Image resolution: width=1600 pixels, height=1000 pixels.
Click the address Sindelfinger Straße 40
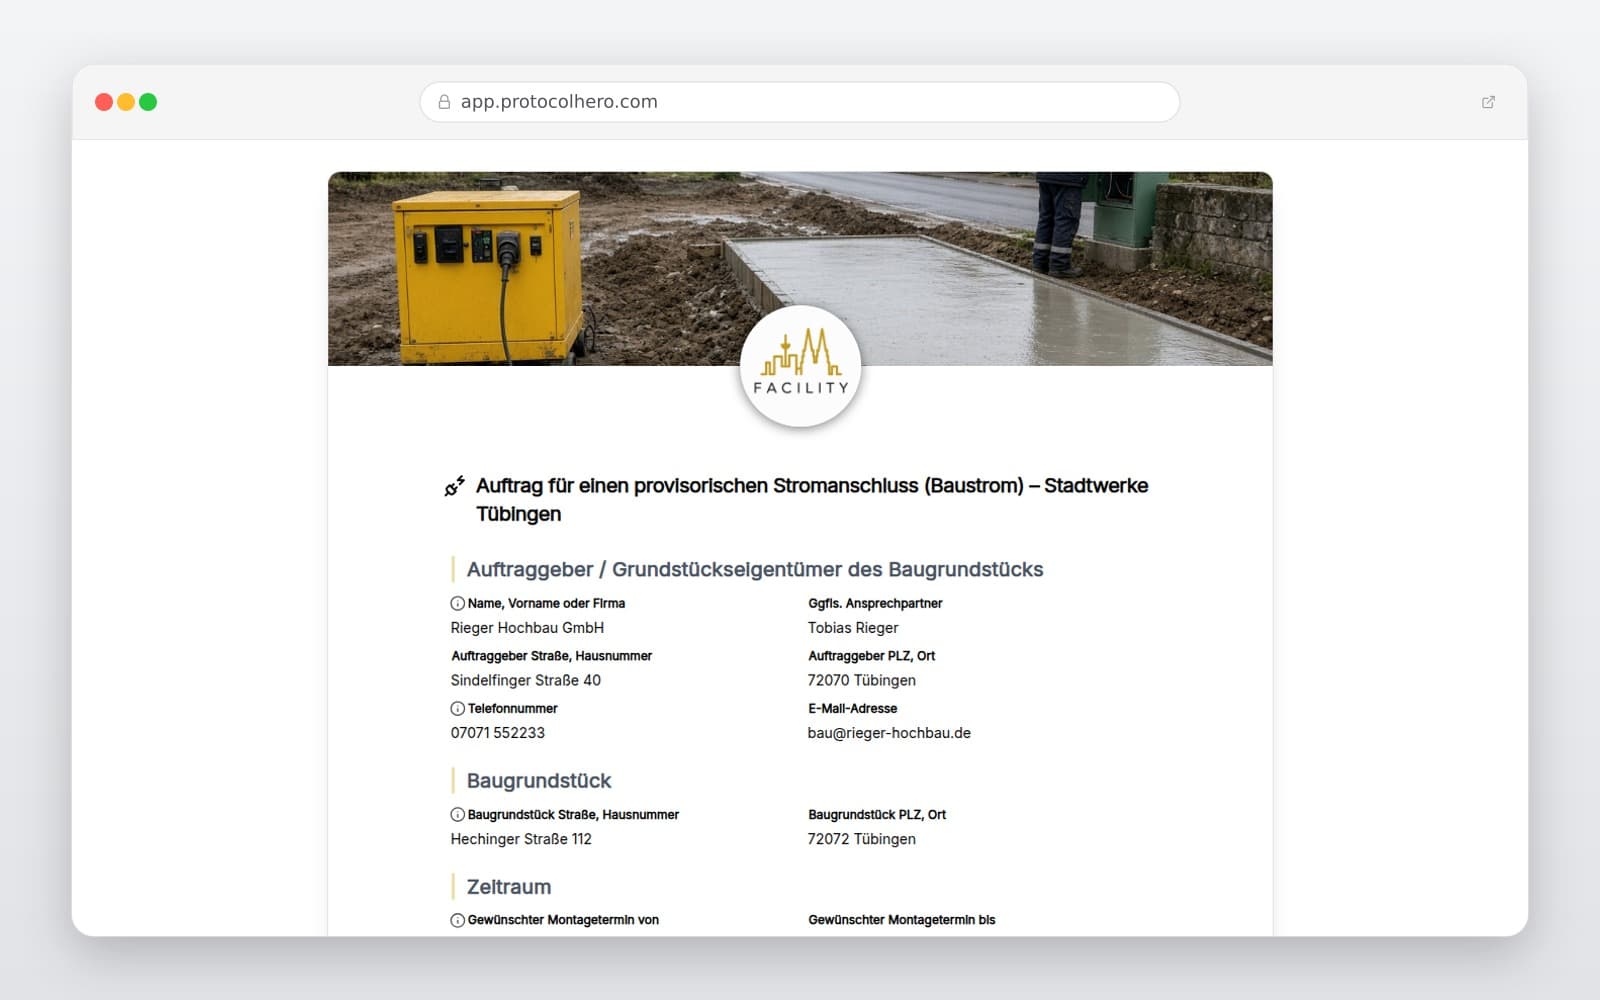click(x=526, y=680)
